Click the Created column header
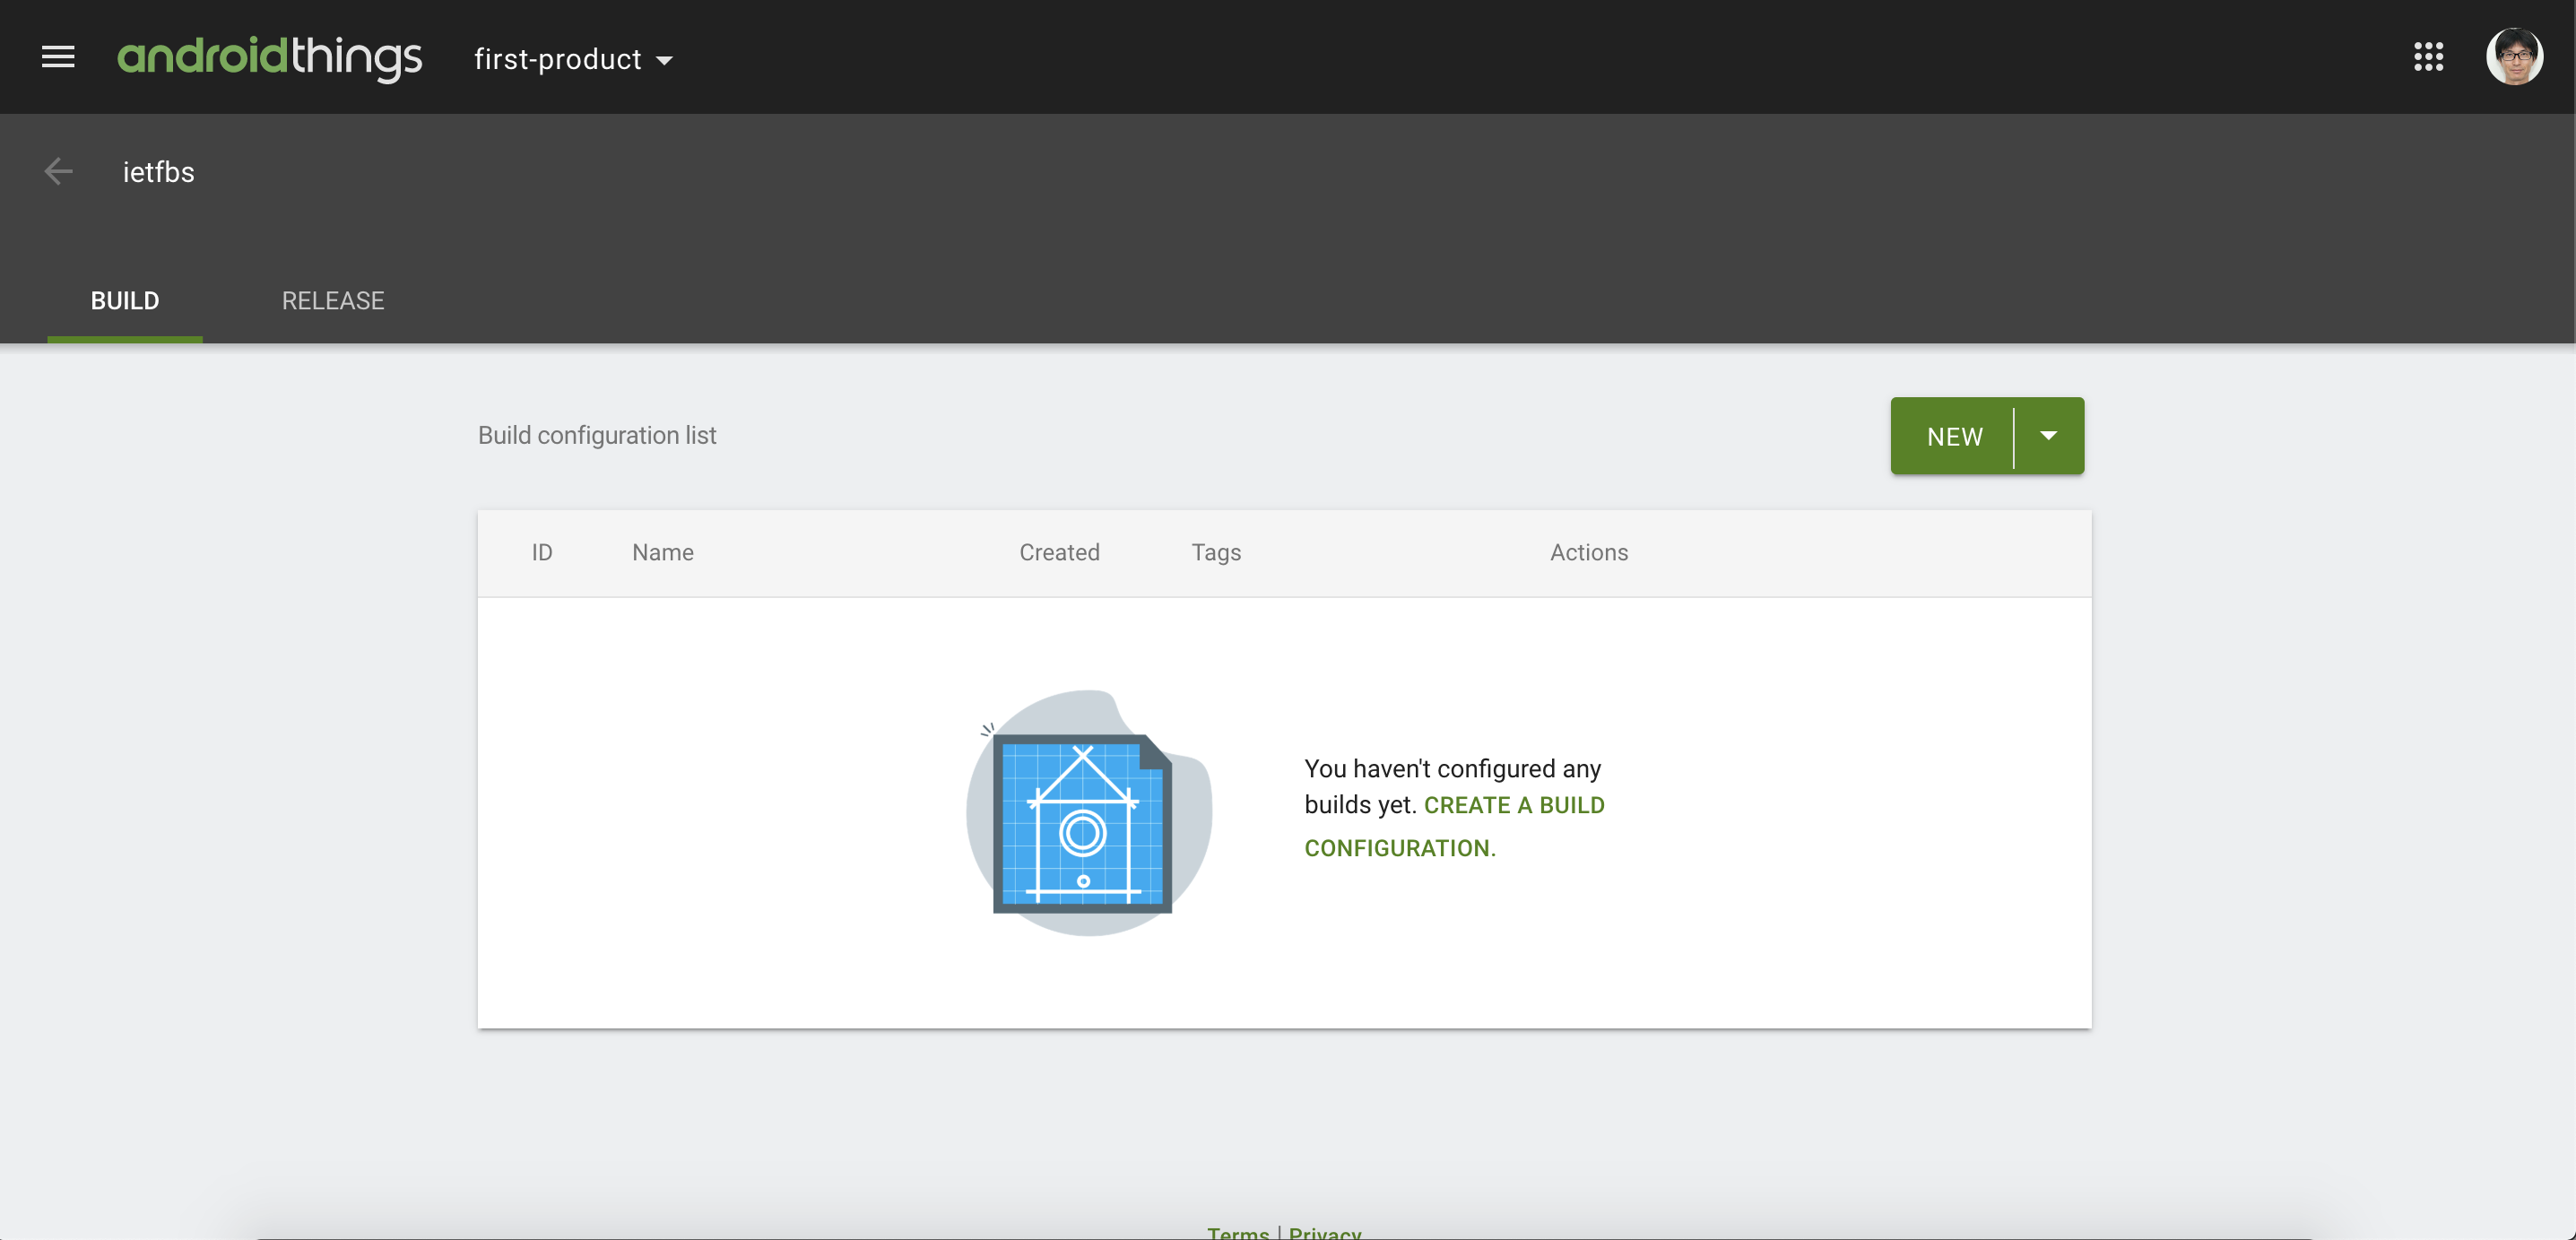 [1059, 553]
